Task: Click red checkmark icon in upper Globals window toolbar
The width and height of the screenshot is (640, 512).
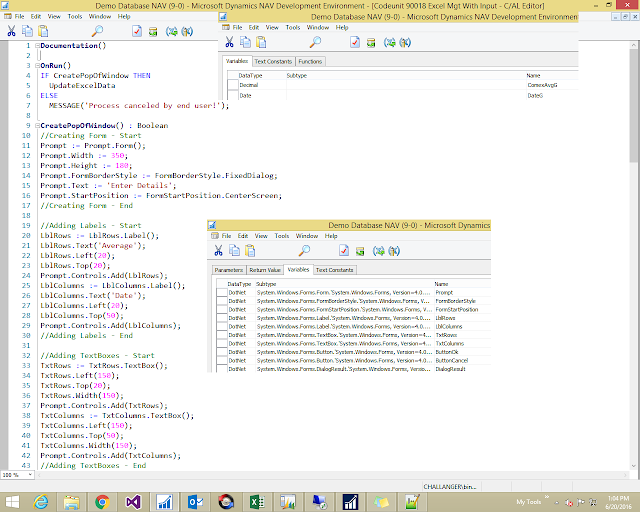Action: point(355,42)
